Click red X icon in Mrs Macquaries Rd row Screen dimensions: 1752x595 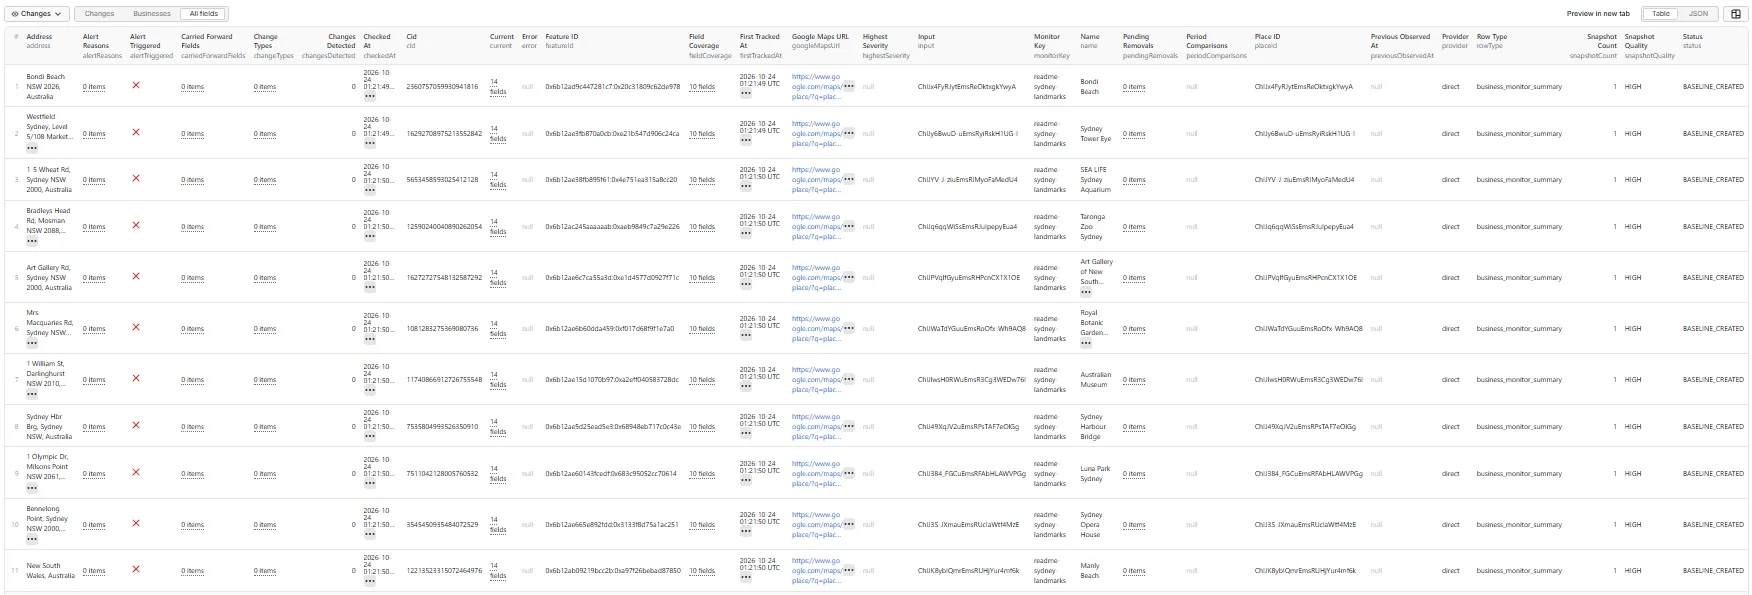click(x=136, y=328)
